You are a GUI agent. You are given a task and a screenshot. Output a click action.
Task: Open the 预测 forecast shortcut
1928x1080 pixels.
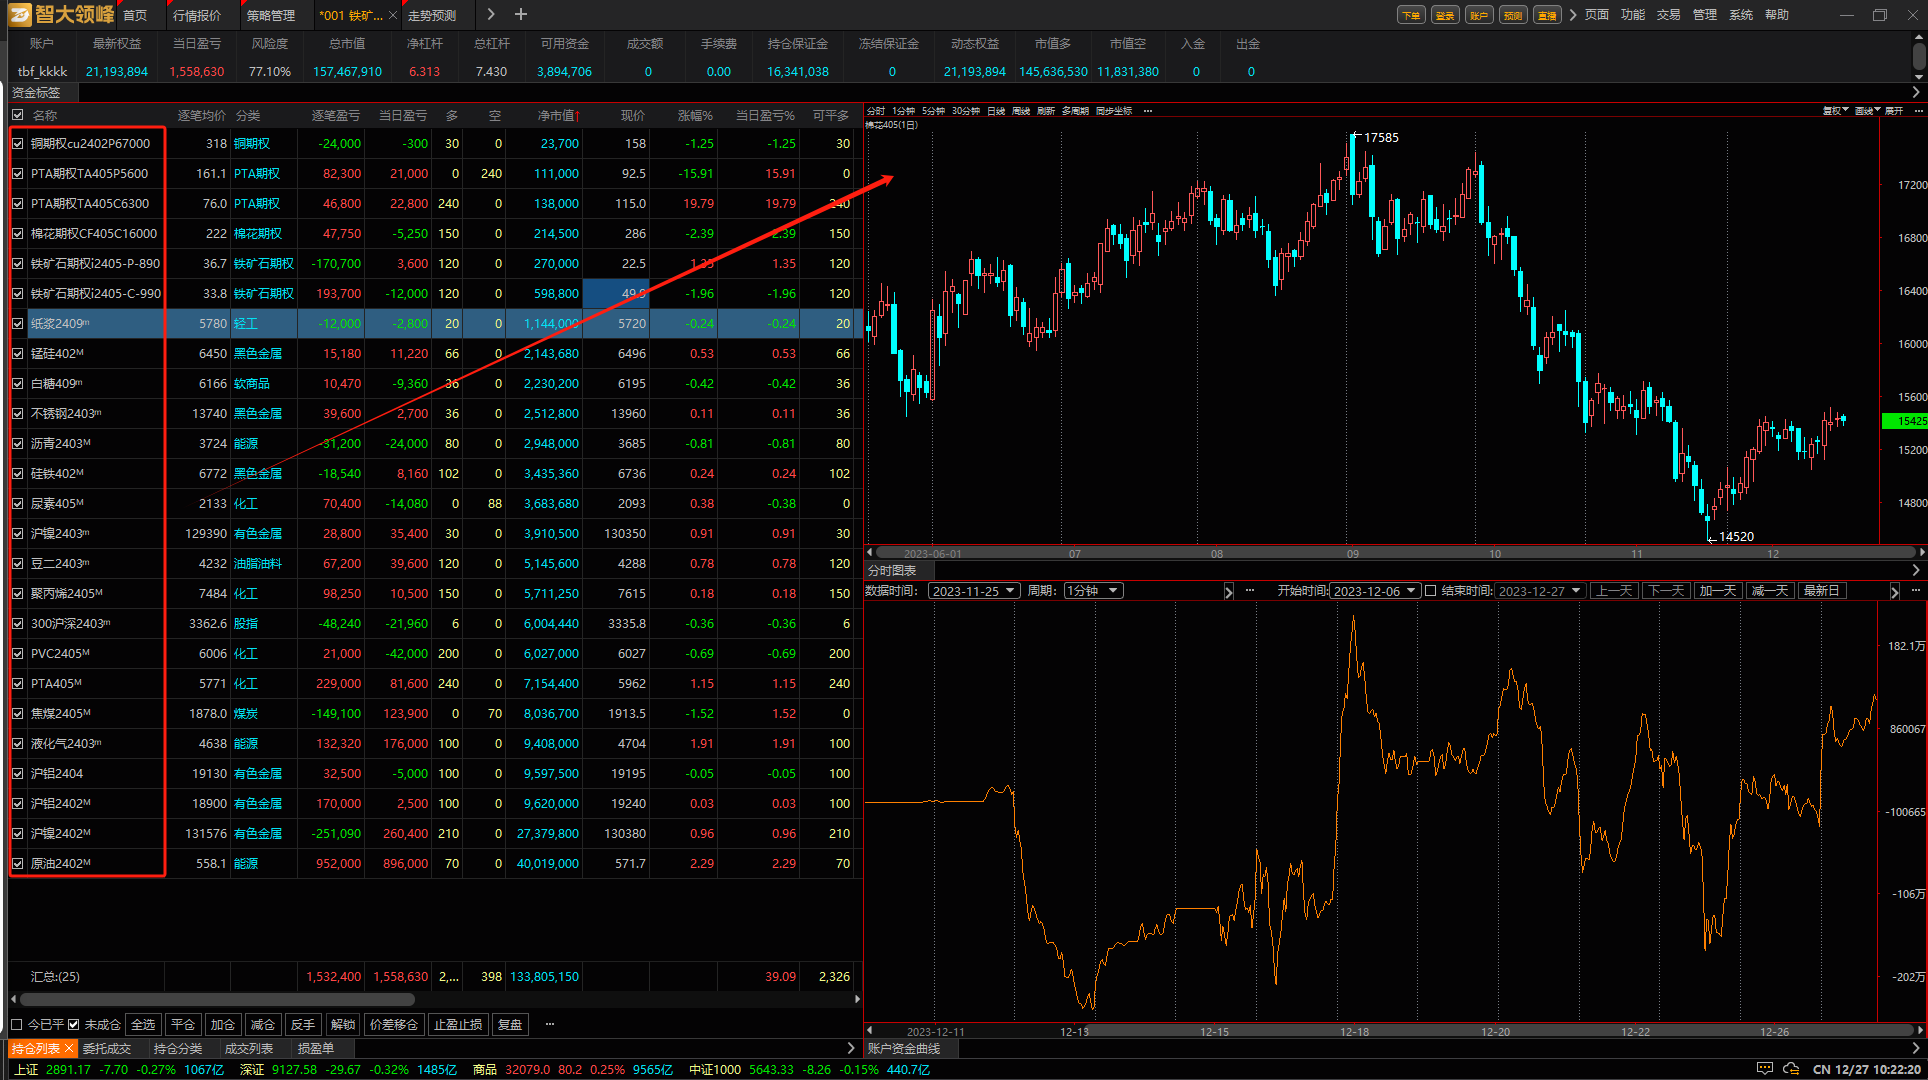(x=1512, y=15)
